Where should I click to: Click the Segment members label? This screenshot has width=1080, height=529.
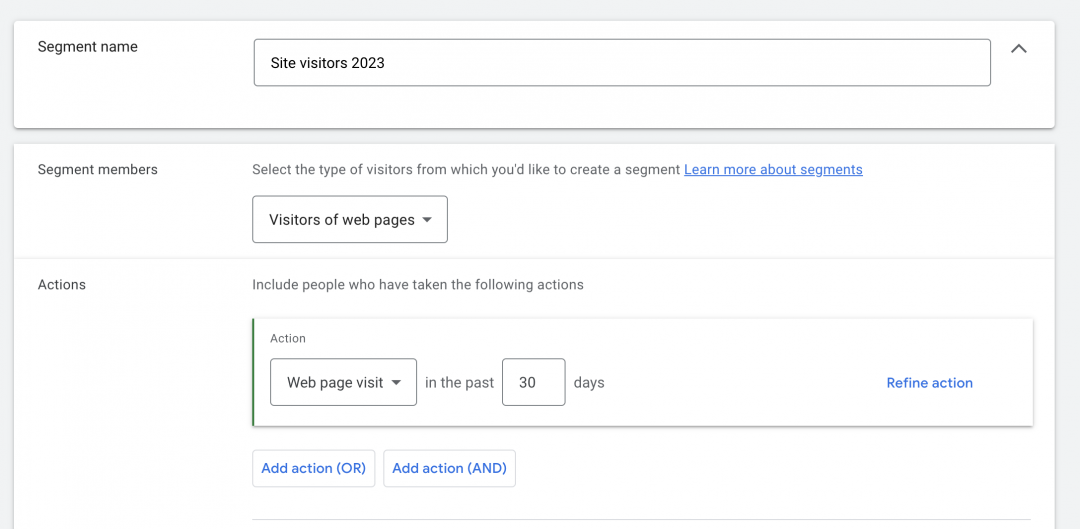[97, 169]
